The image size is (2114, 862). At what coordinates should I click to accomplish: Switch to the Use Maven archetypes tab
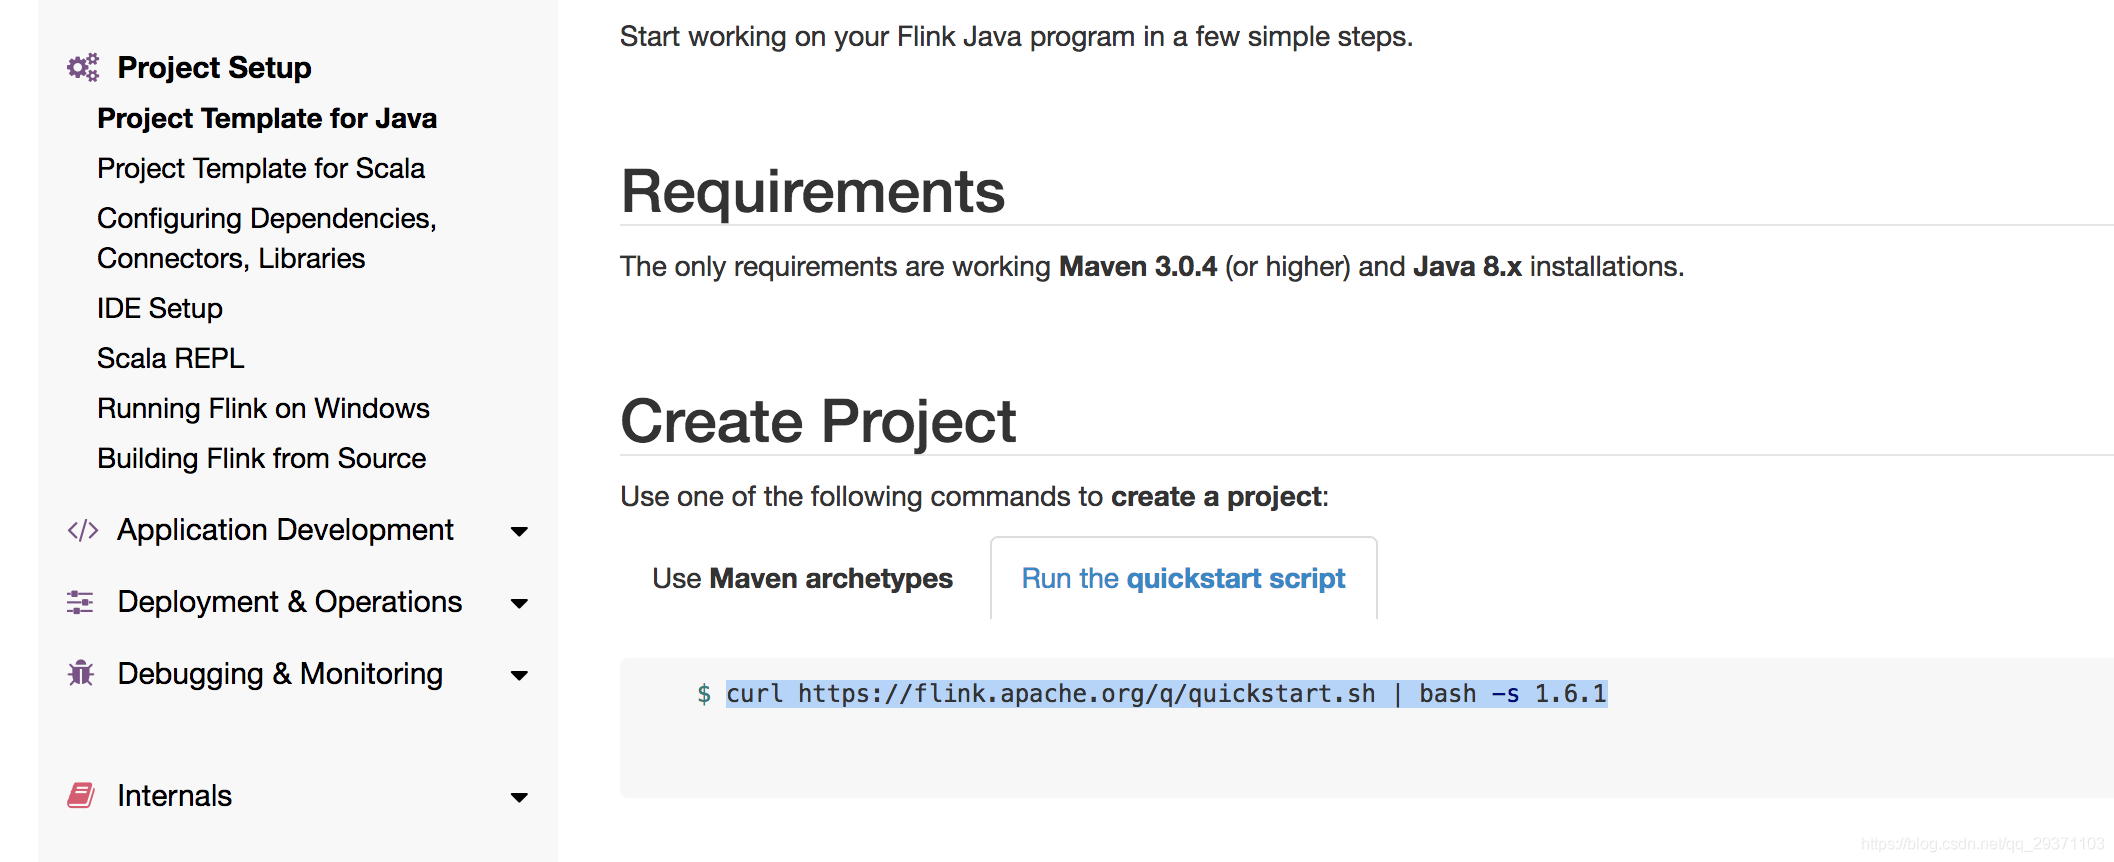802,578
